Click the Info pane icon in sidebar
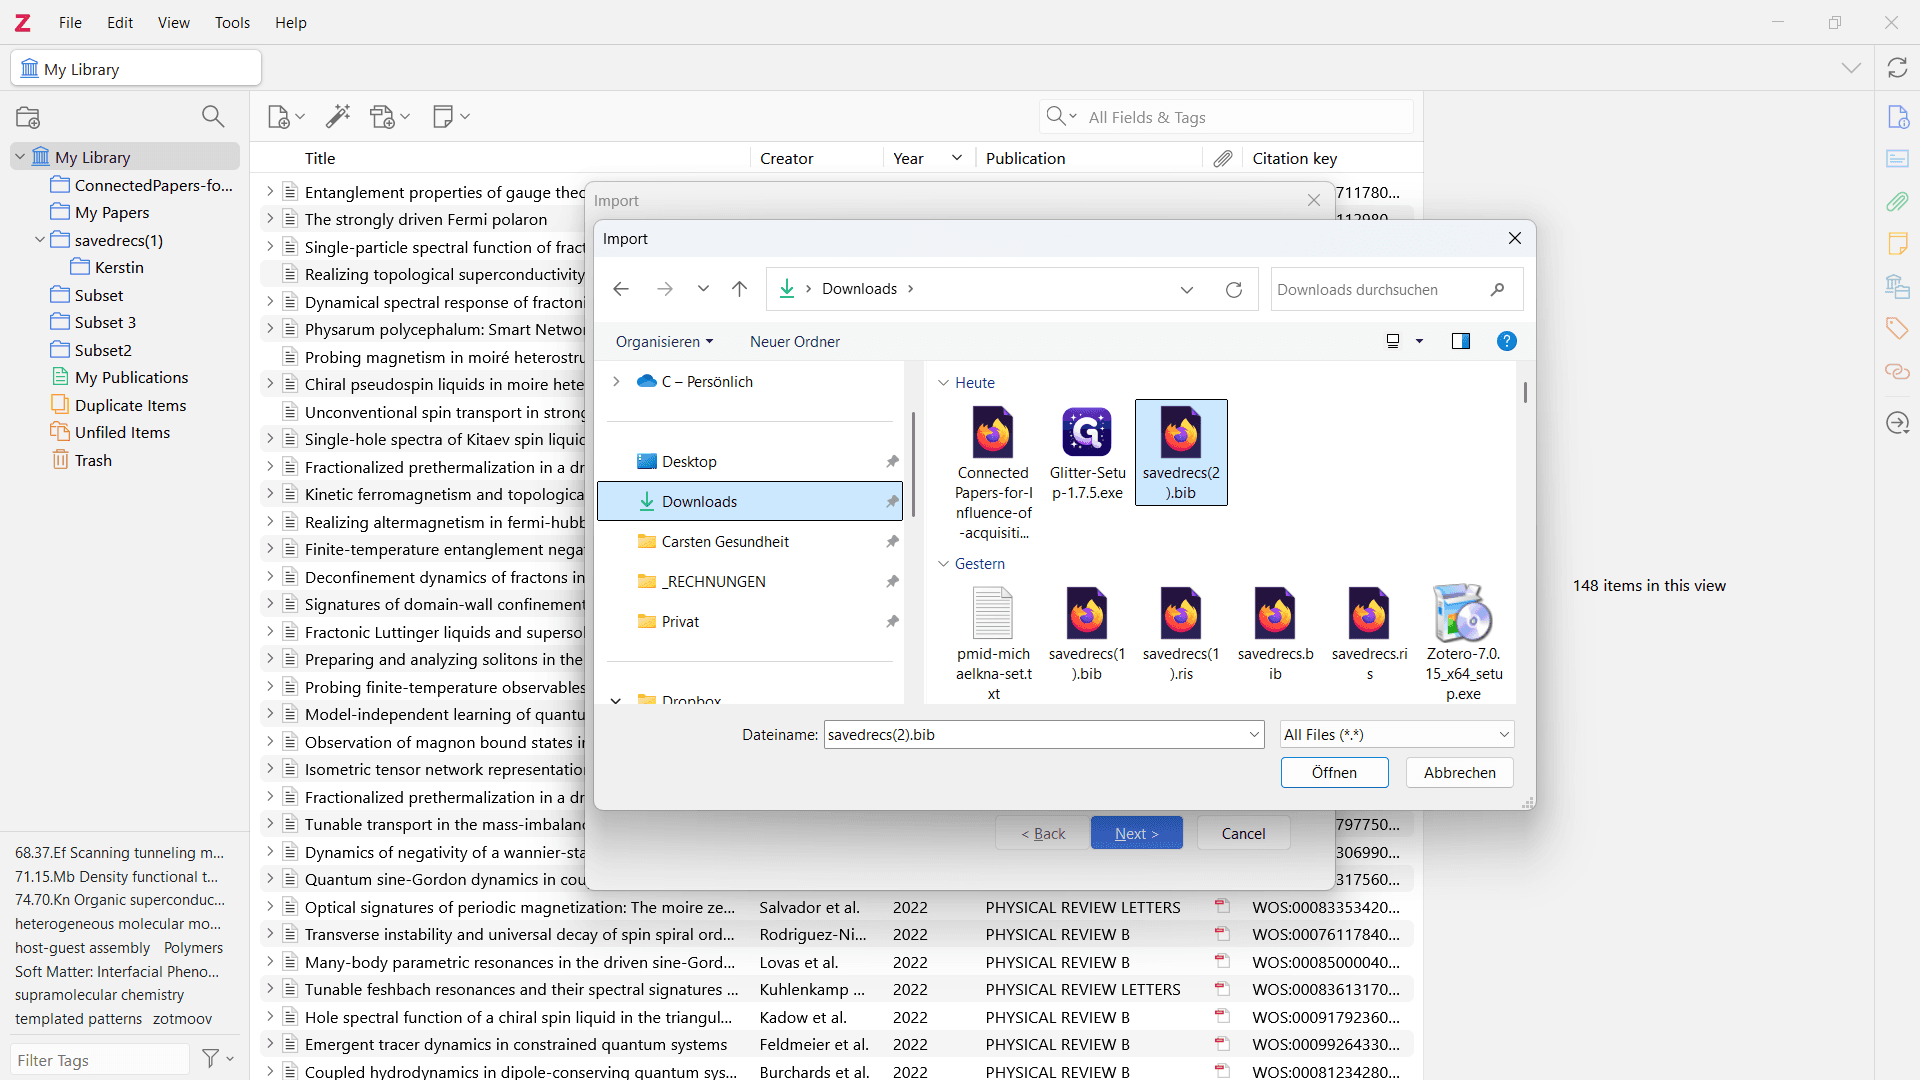The height and width of the screenshot is (1080, 1920). (1897, 117)
